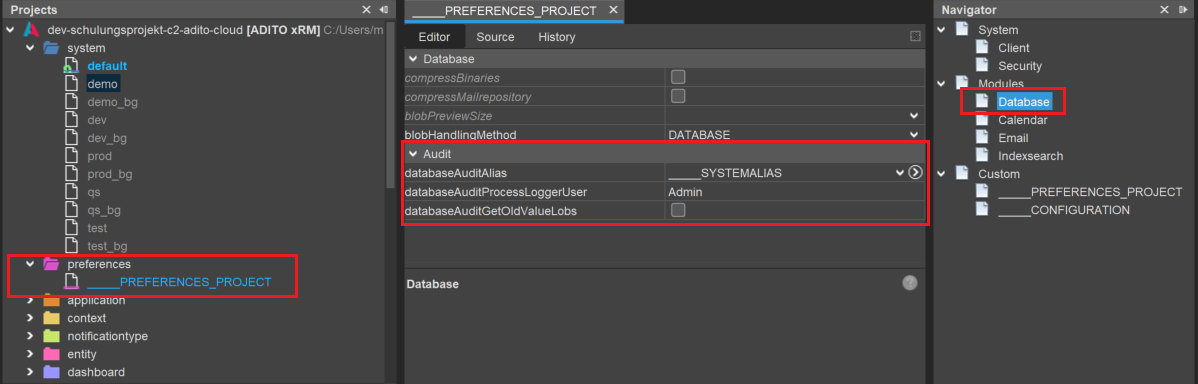The image size is (1198, 384).
Task: Toggle the compressMailrepository checkbox
Action: pos(678,96)
